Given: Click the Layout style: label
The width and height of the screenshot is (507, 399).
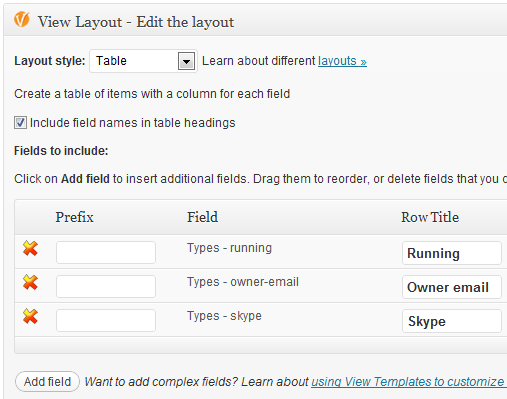Looking at the screenshot, I should pos(50,61).
